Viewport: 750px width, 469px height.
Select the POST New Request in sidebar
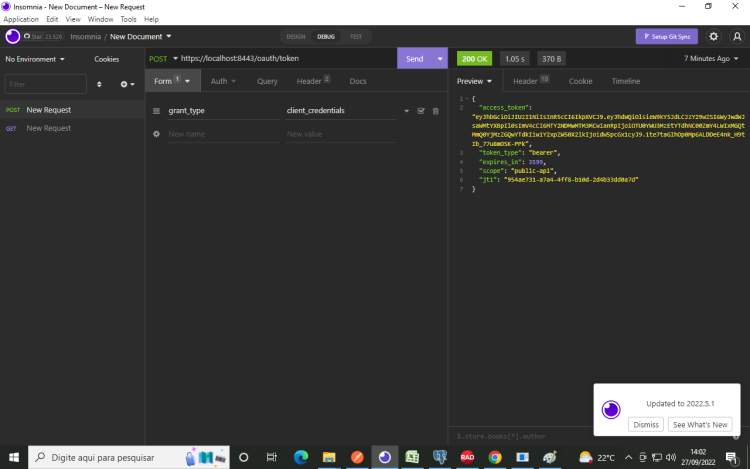(x=72, y=110)
